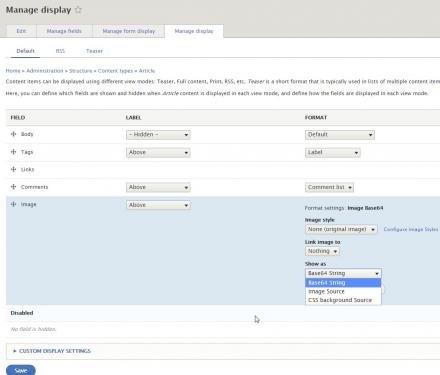440x375 pixels.
Task: Open Comments label dropdown showing Above
Action: click(x=158, y=187)
